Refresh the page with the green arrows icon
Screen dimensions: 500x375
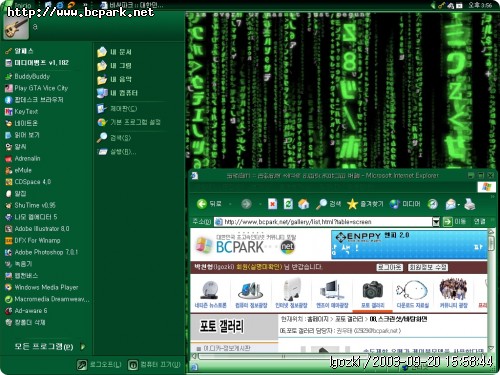click(288, 204)
